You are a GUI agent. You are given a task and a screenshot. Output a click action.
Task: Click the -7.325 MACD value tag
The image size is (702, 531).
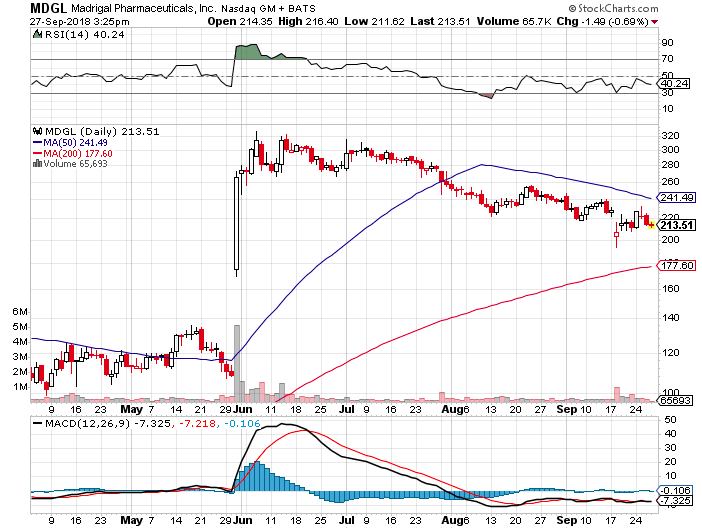676,501
